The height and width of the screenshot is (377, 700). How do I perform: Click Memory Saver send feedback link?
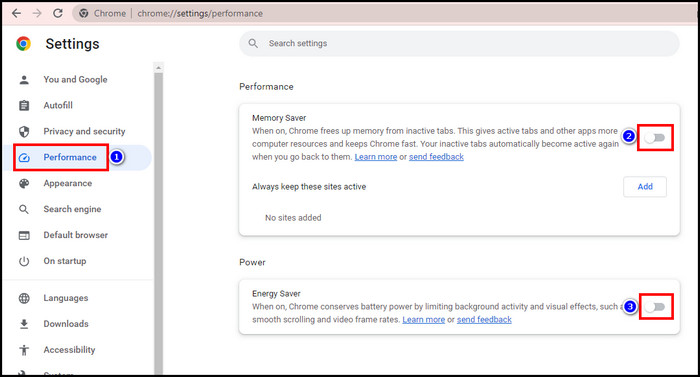tap(436, 157)
